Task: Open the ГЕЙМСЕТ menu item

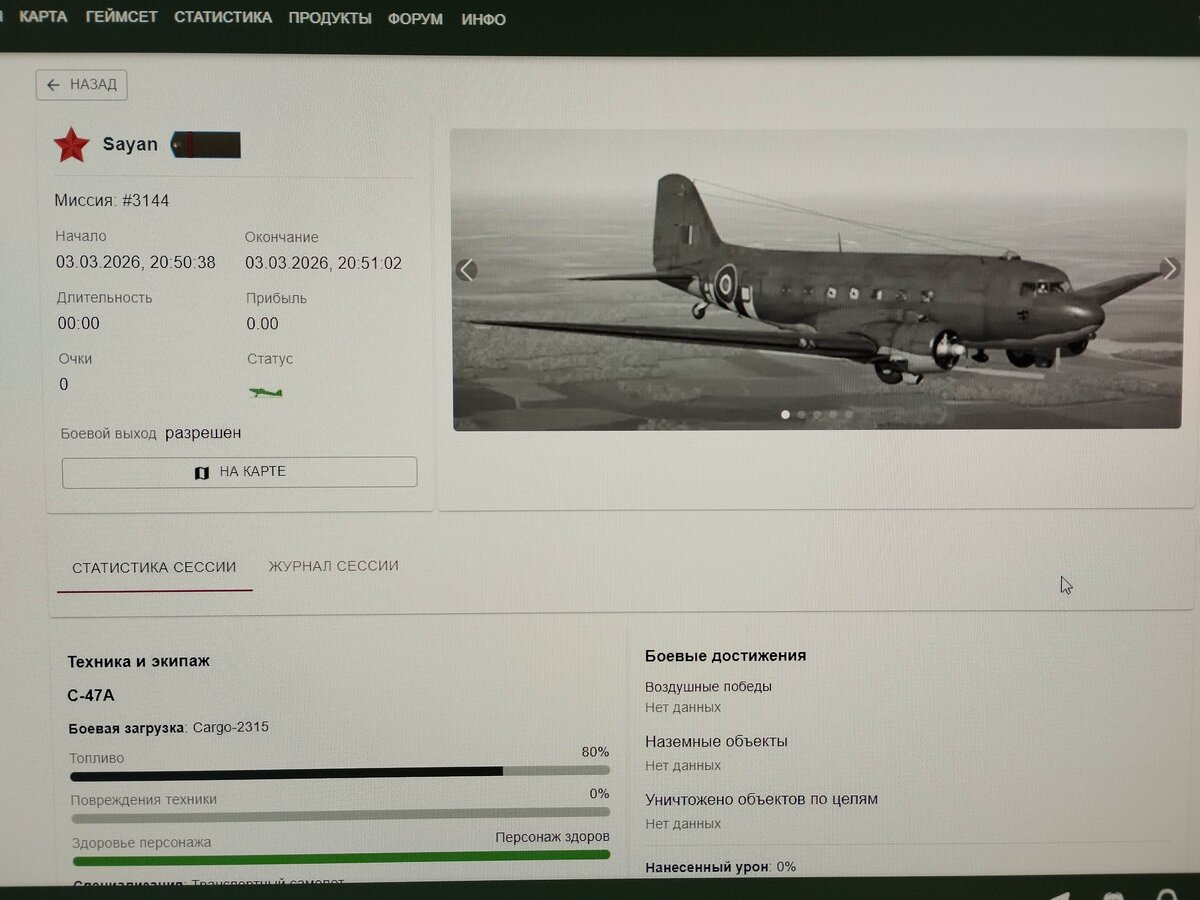Action: click(121, 17)
